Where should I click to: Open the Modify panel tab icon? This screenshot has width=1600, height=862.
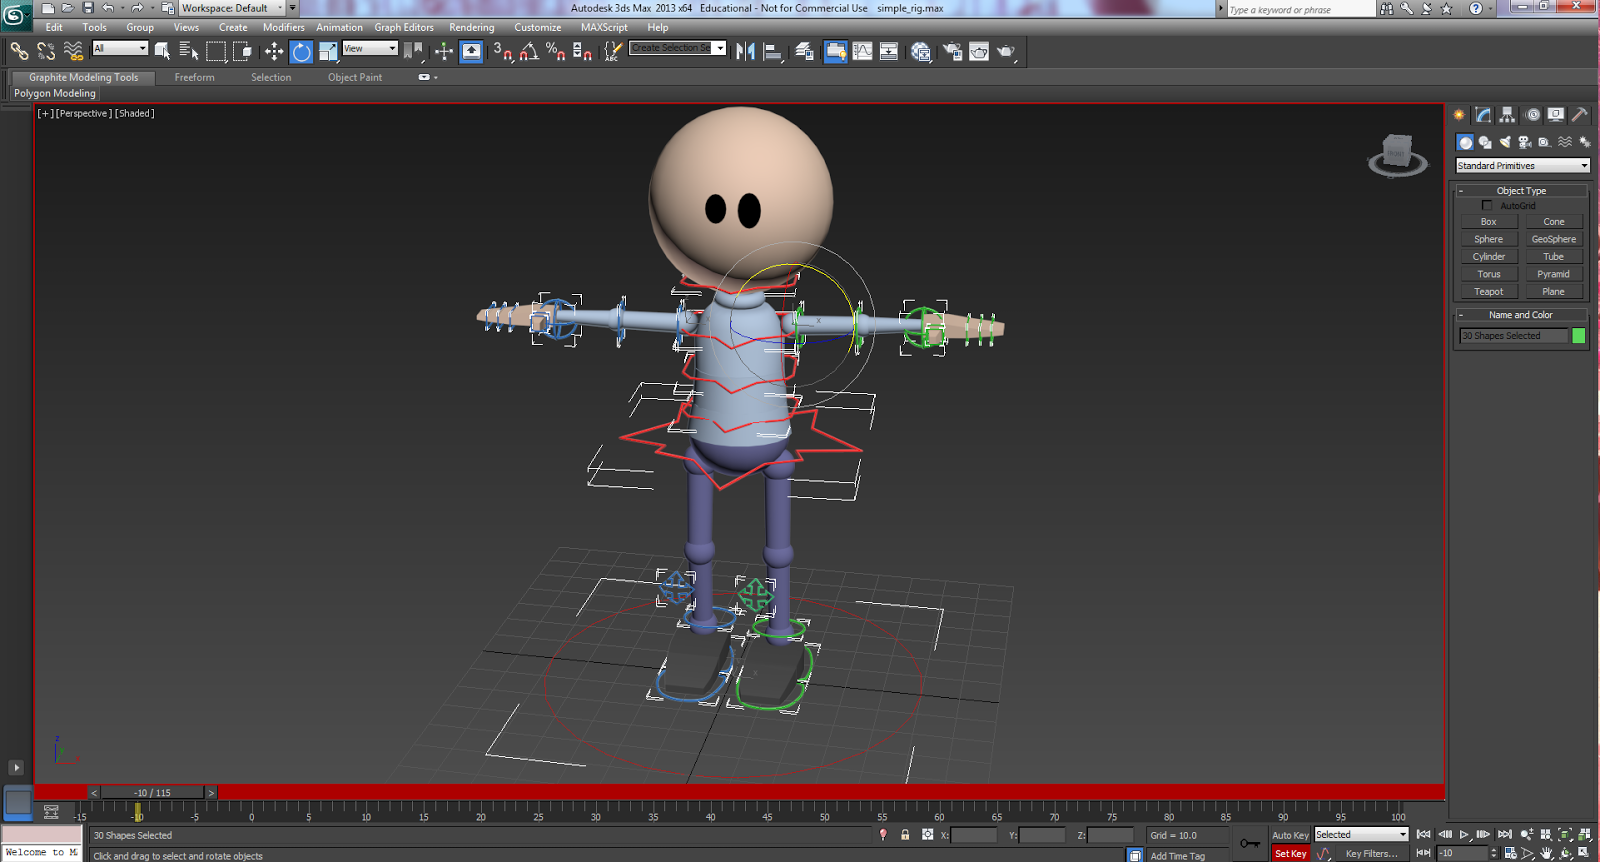pyautogui.click(x=1483, y=115)
